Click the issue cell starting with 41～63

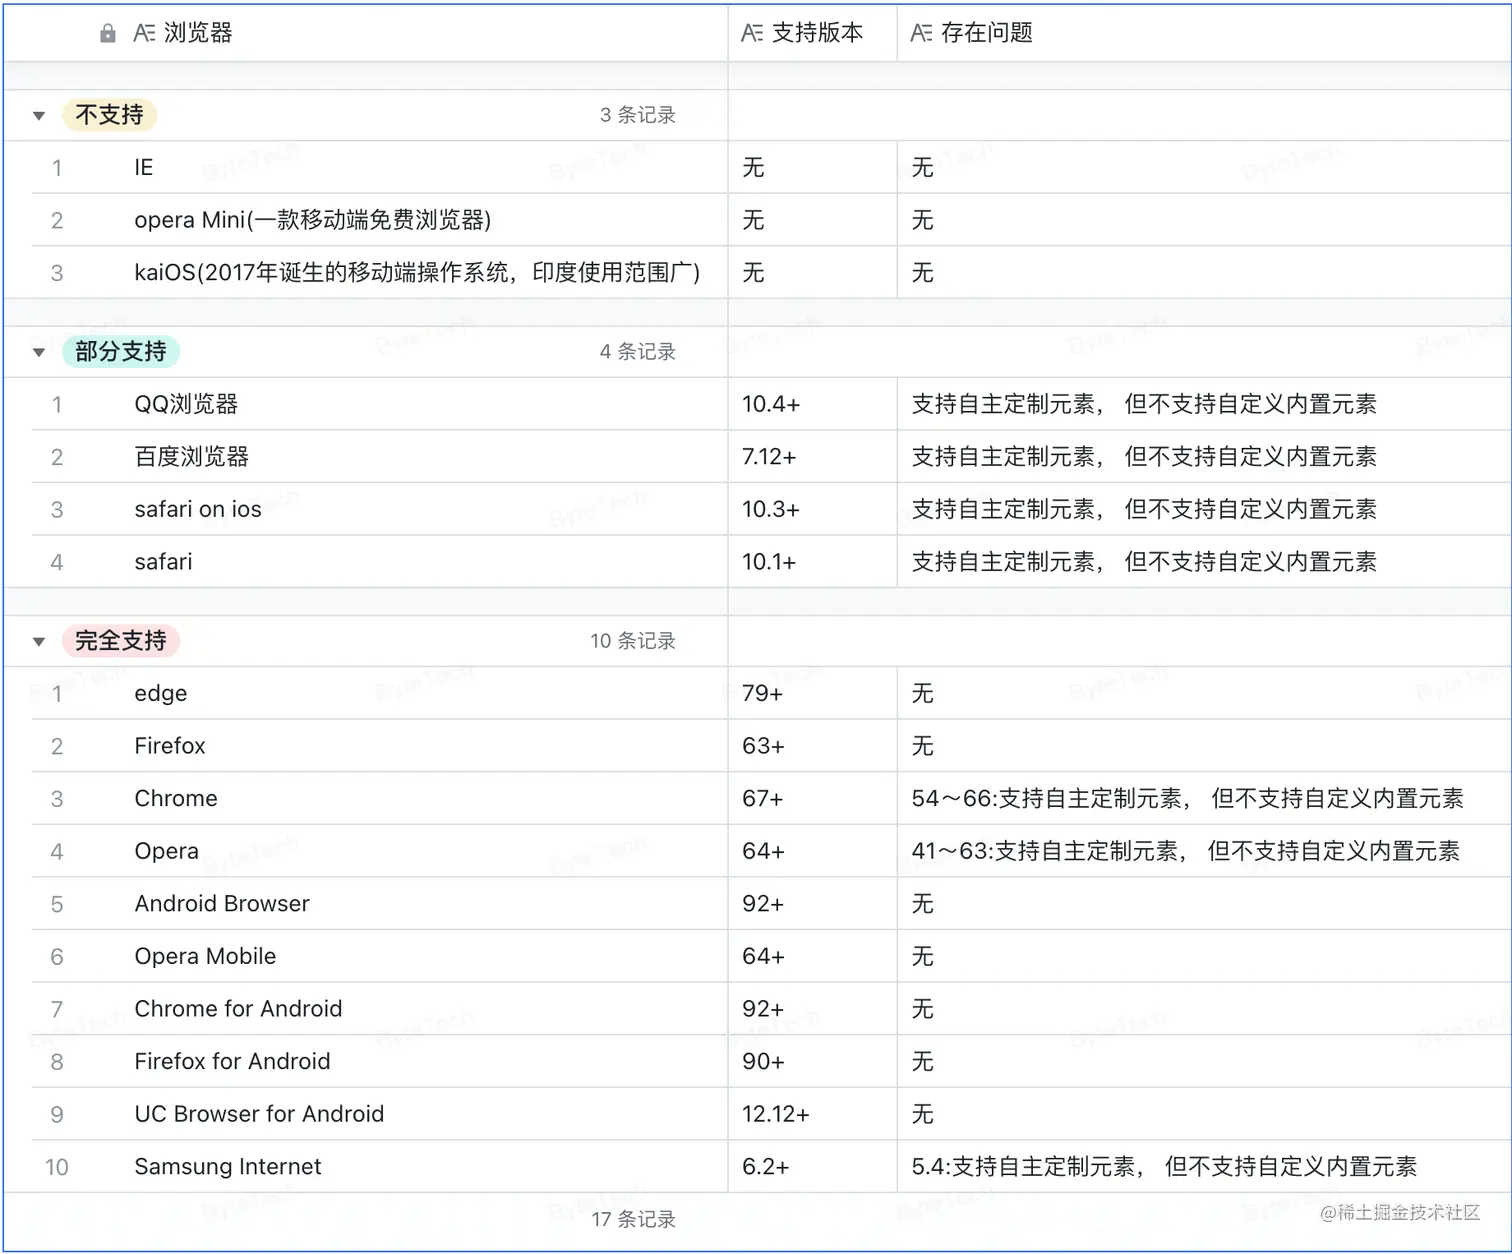coord(1204,851)
